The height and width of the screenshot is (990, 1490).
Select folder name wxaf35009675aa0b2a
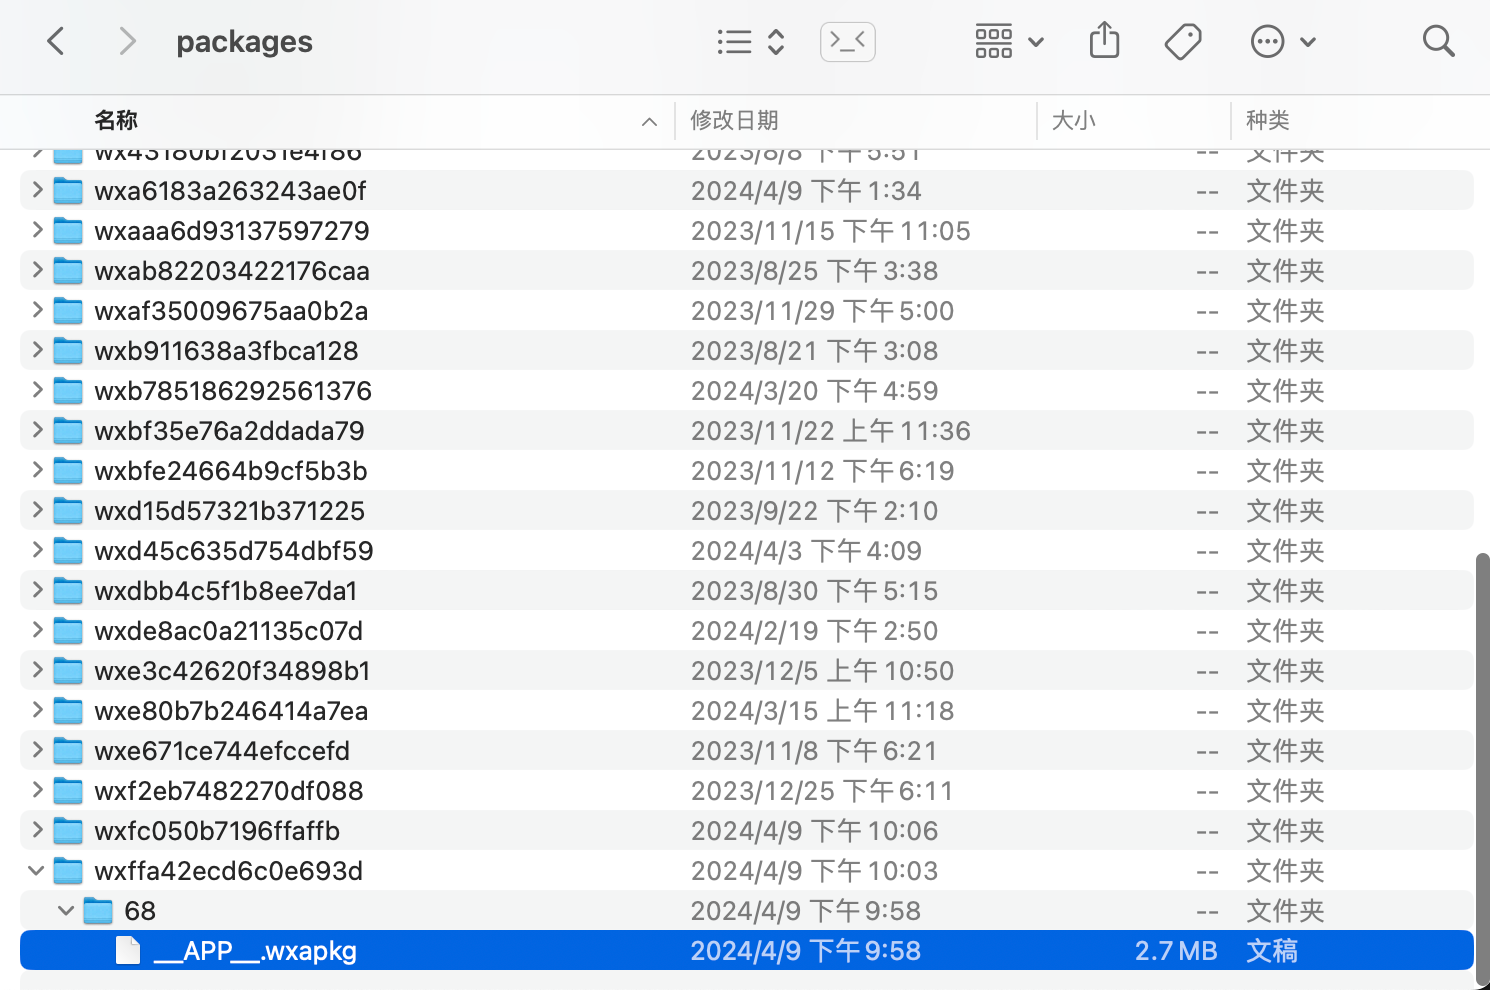[231, 311]
